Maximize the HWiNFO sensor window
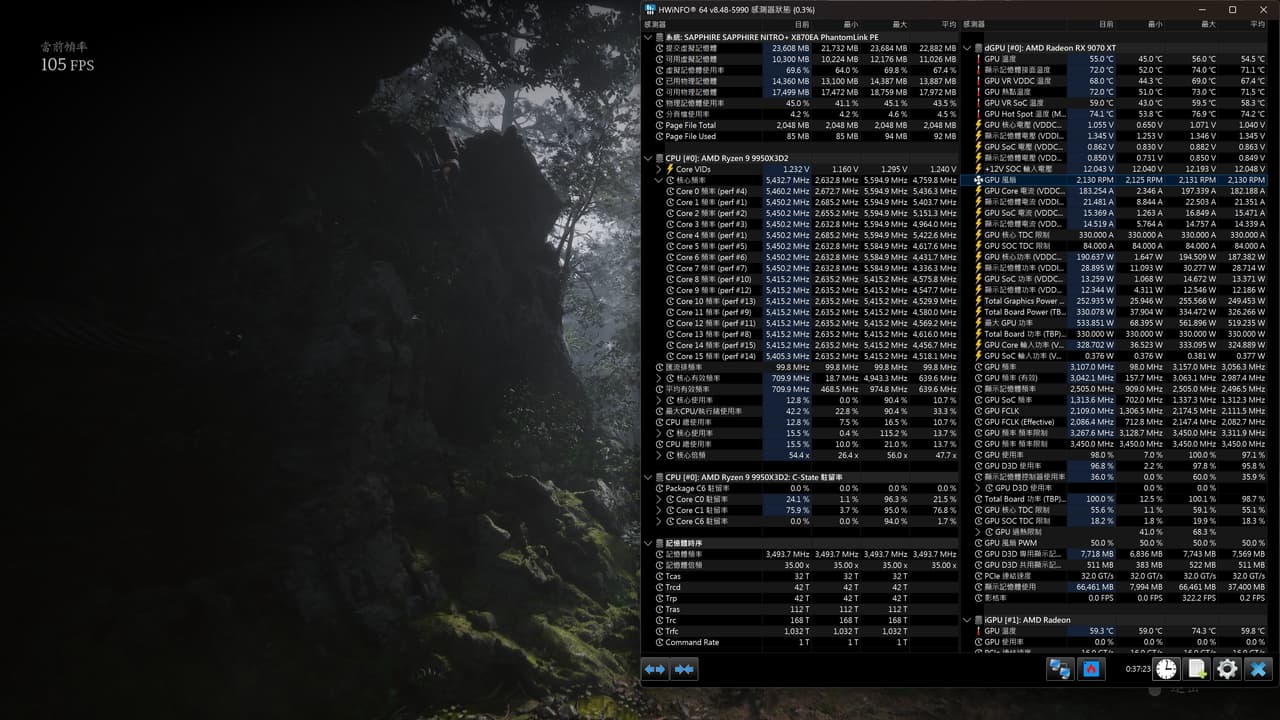This screenshot has height=720, width=1280. pyautogui.click(x=1232, y=9)
